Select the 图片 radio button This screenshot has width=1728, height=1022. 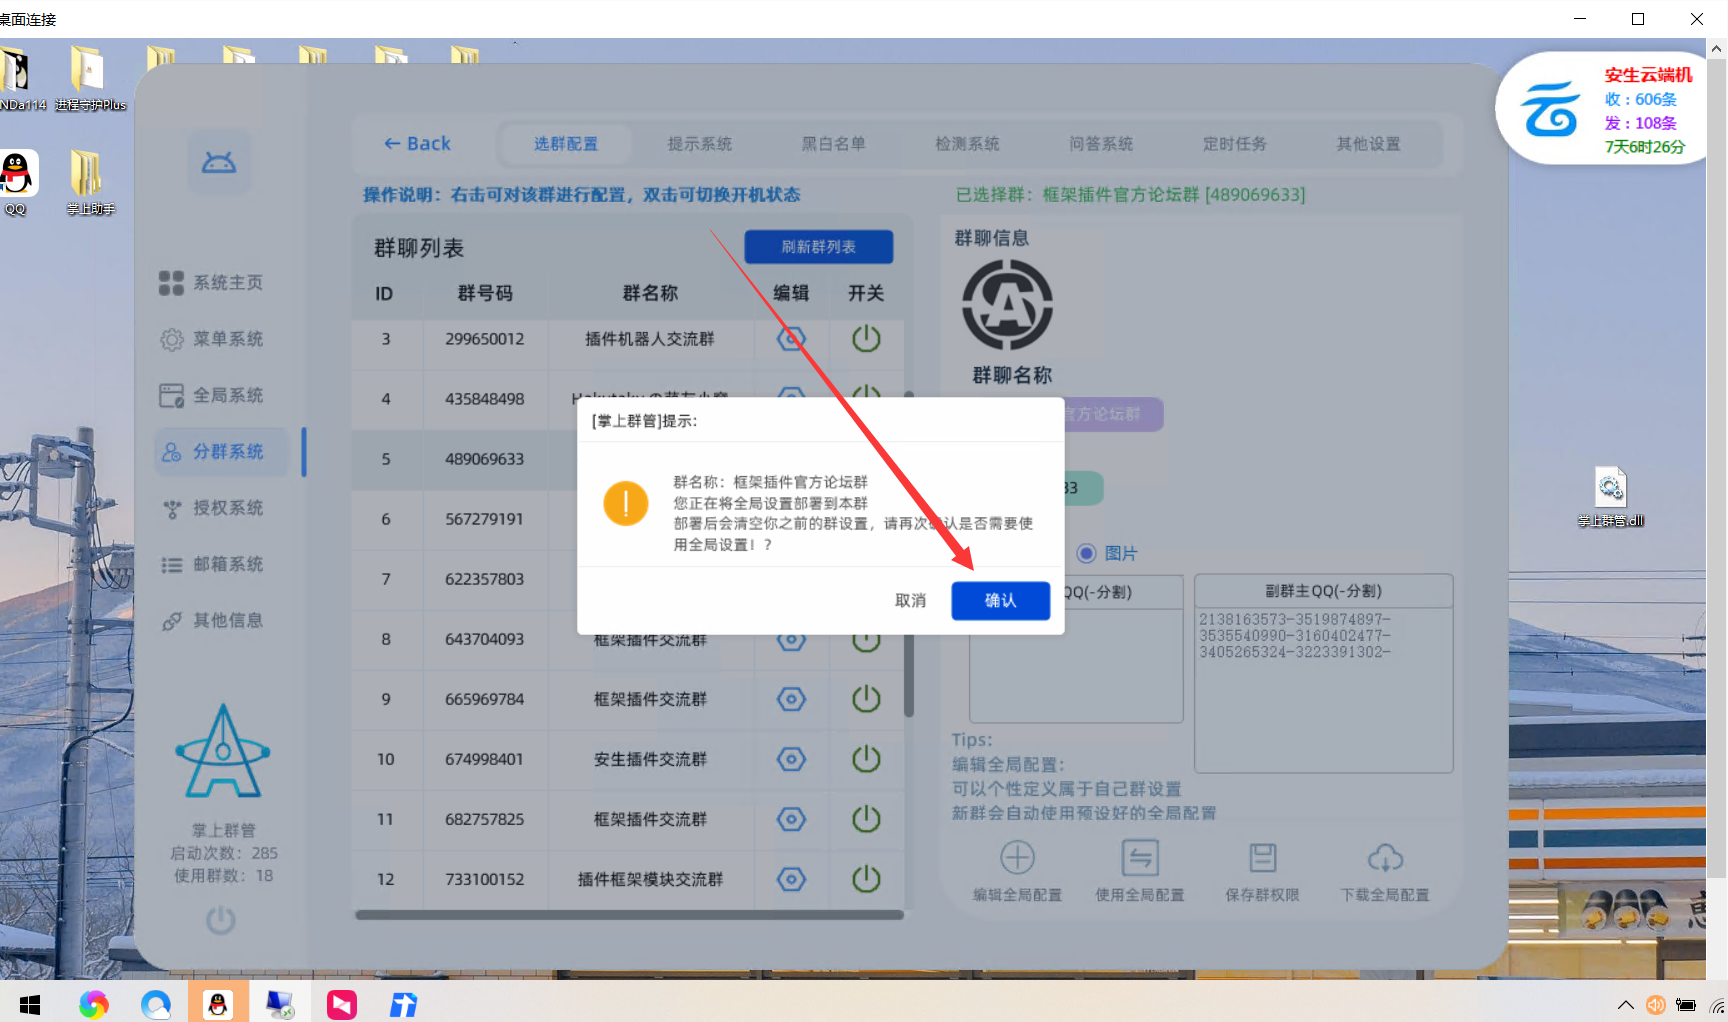coord(1087,553)
